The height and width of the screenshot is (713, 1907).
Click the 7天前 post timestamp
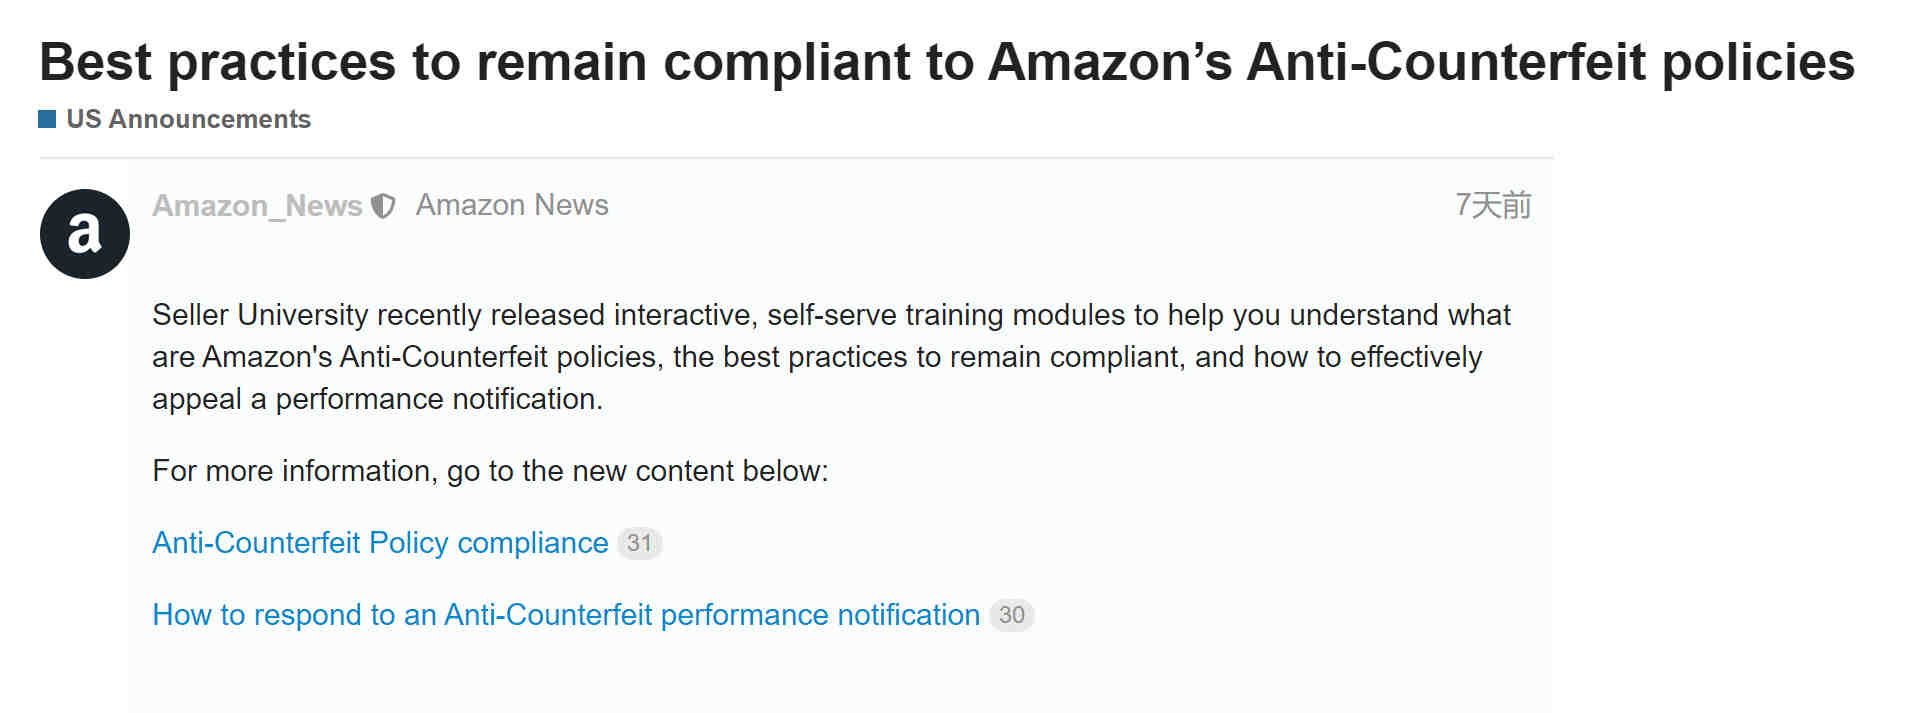(1493, 205)
